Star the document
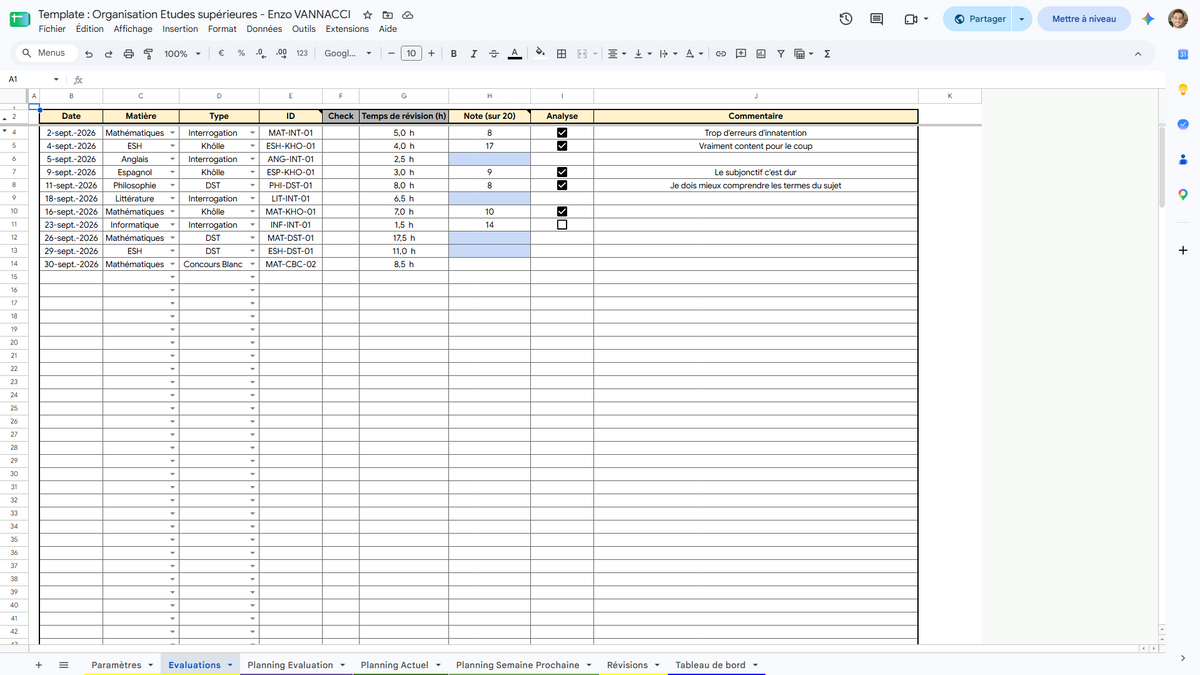This screenshot has height=675, width=1200. click(x=368, y=16)
